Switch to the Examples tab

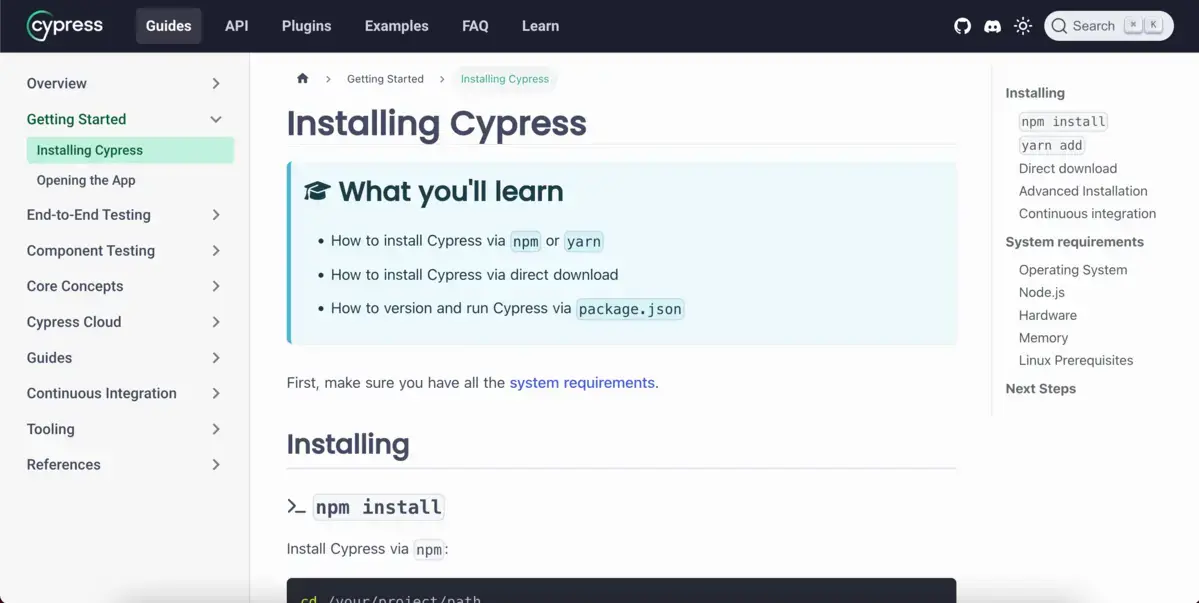(x=397, y=26)
